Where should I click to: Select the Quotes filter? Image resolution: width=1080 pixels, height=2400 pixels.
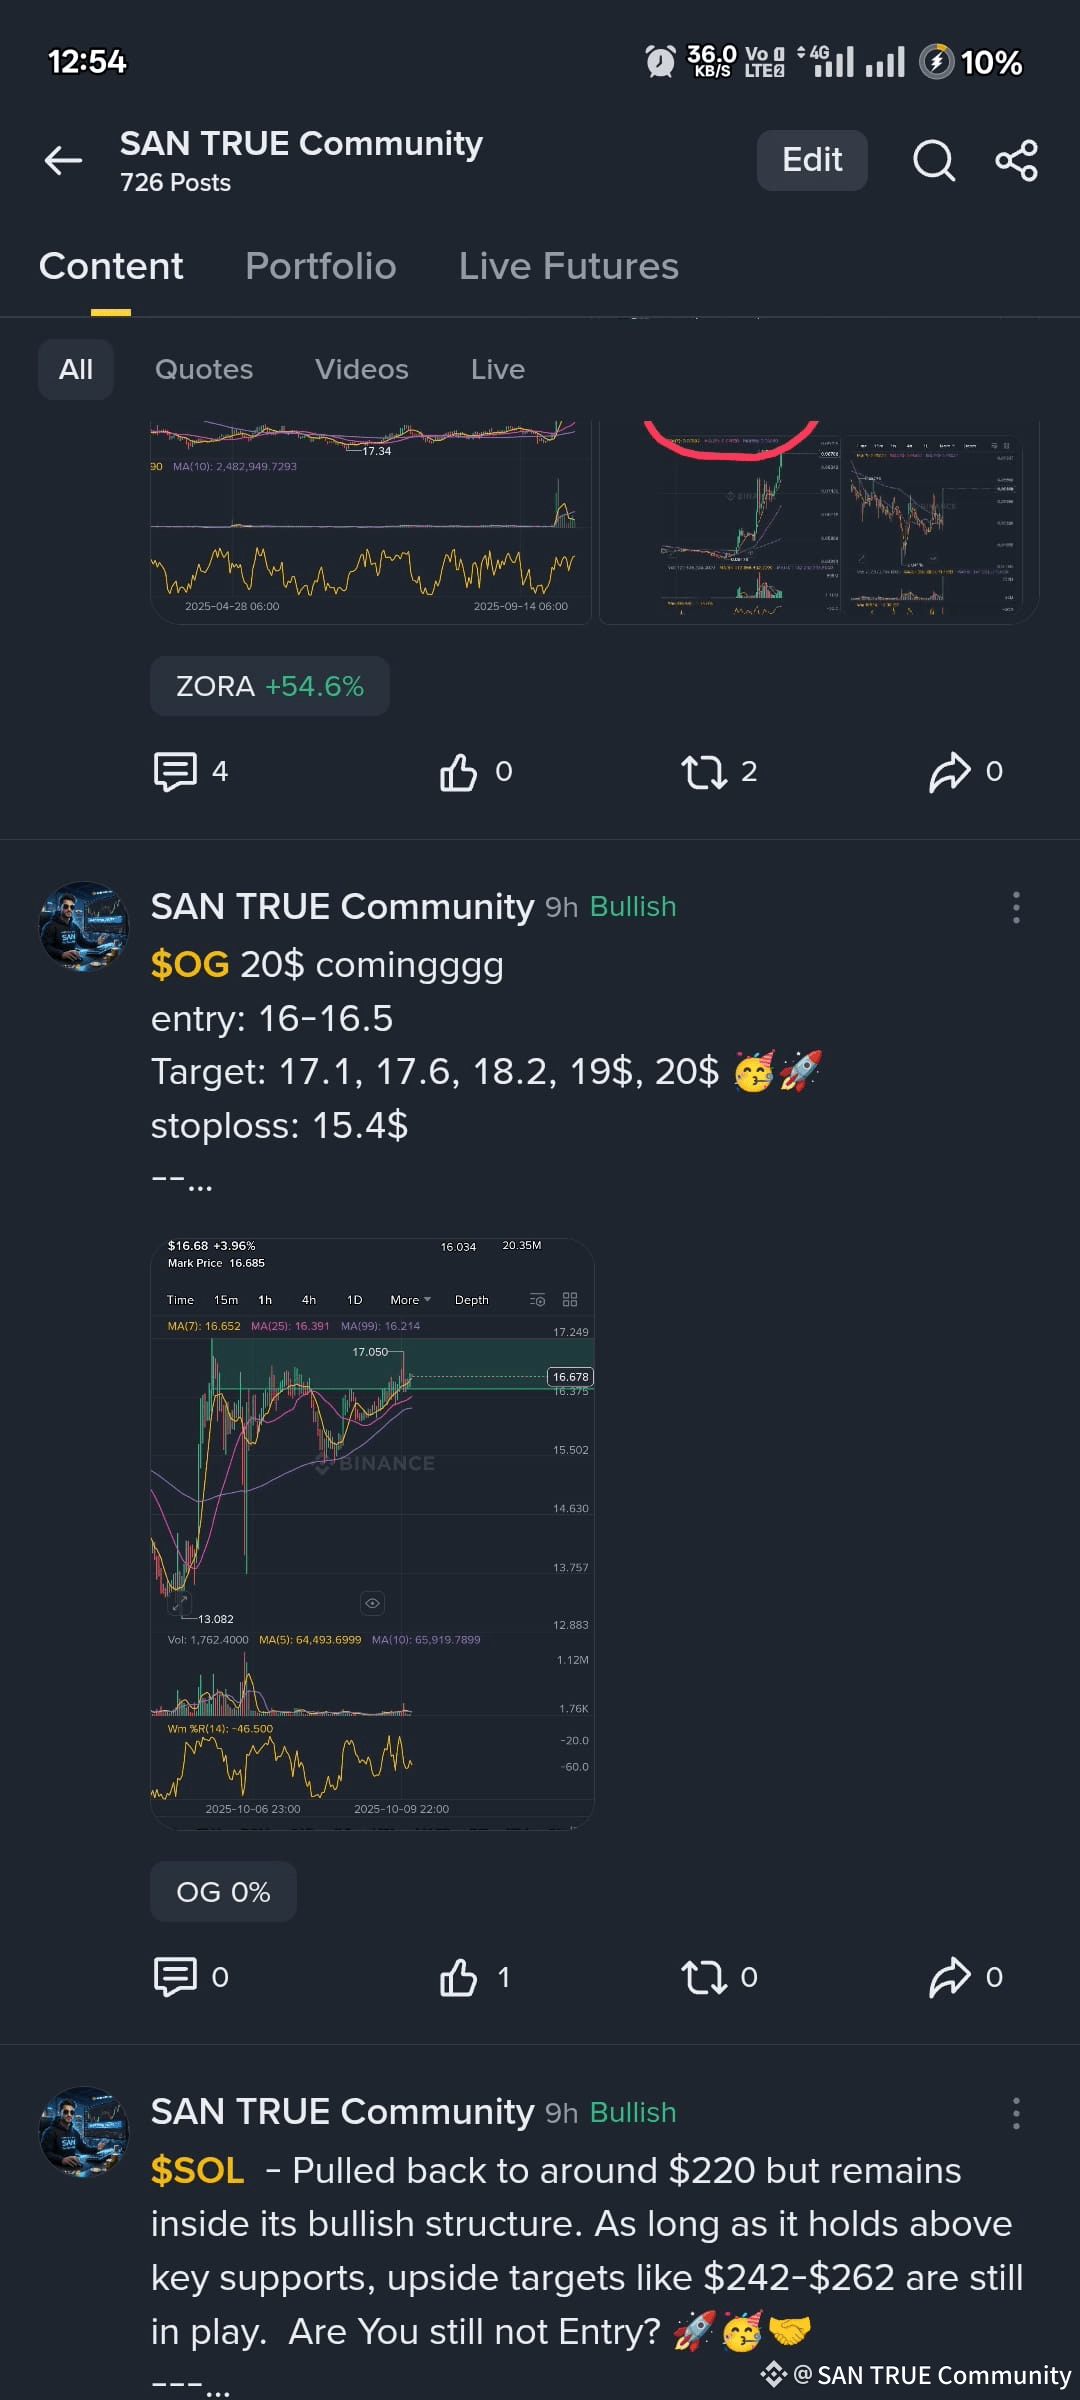pyautogui.click(x=204, y=369)
